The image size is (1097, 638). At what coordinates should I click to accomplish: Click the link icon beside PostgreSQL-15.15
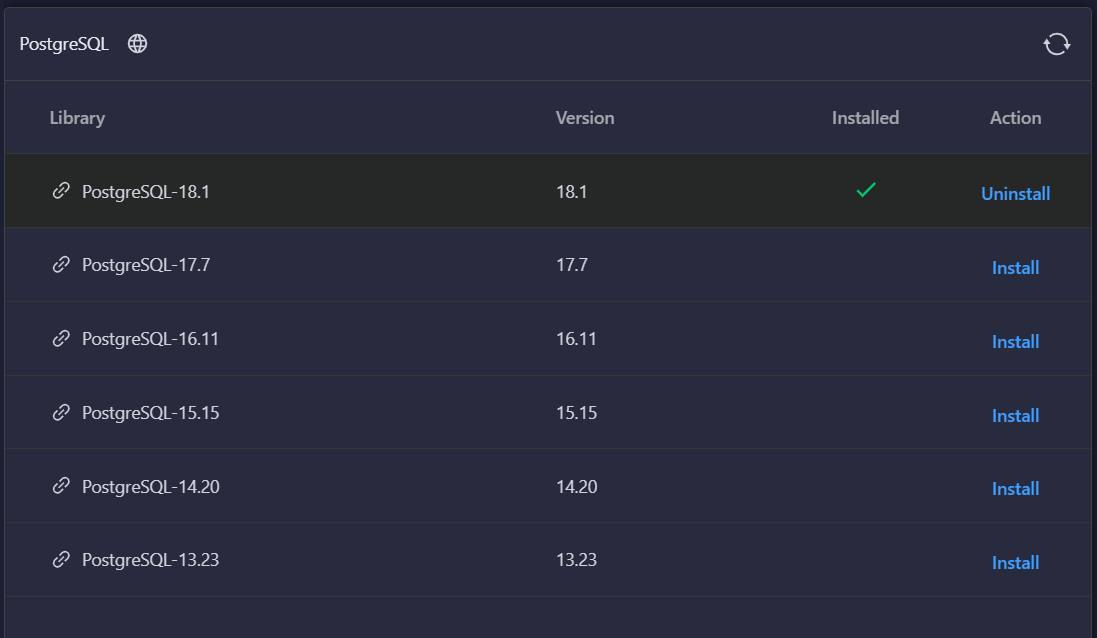coord(61,412)
